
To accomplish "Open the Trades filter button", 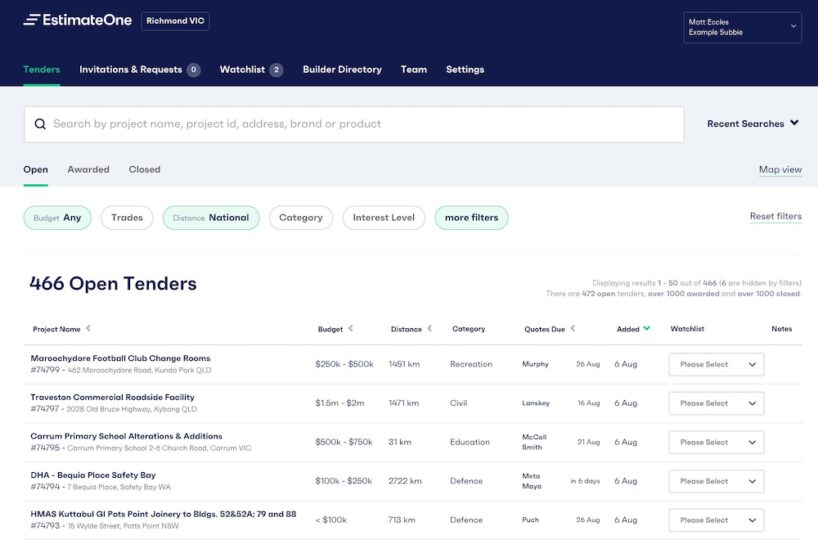I will 127,217.
